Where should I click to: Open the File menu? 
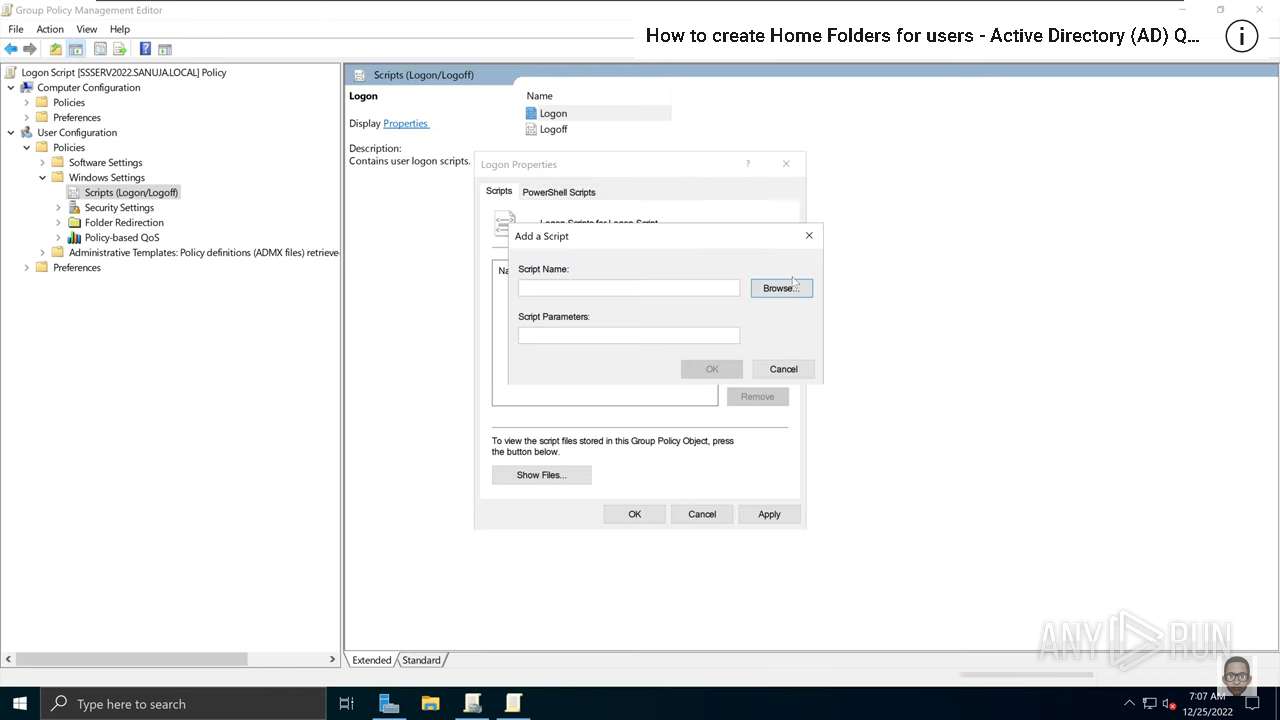(16, 29)
